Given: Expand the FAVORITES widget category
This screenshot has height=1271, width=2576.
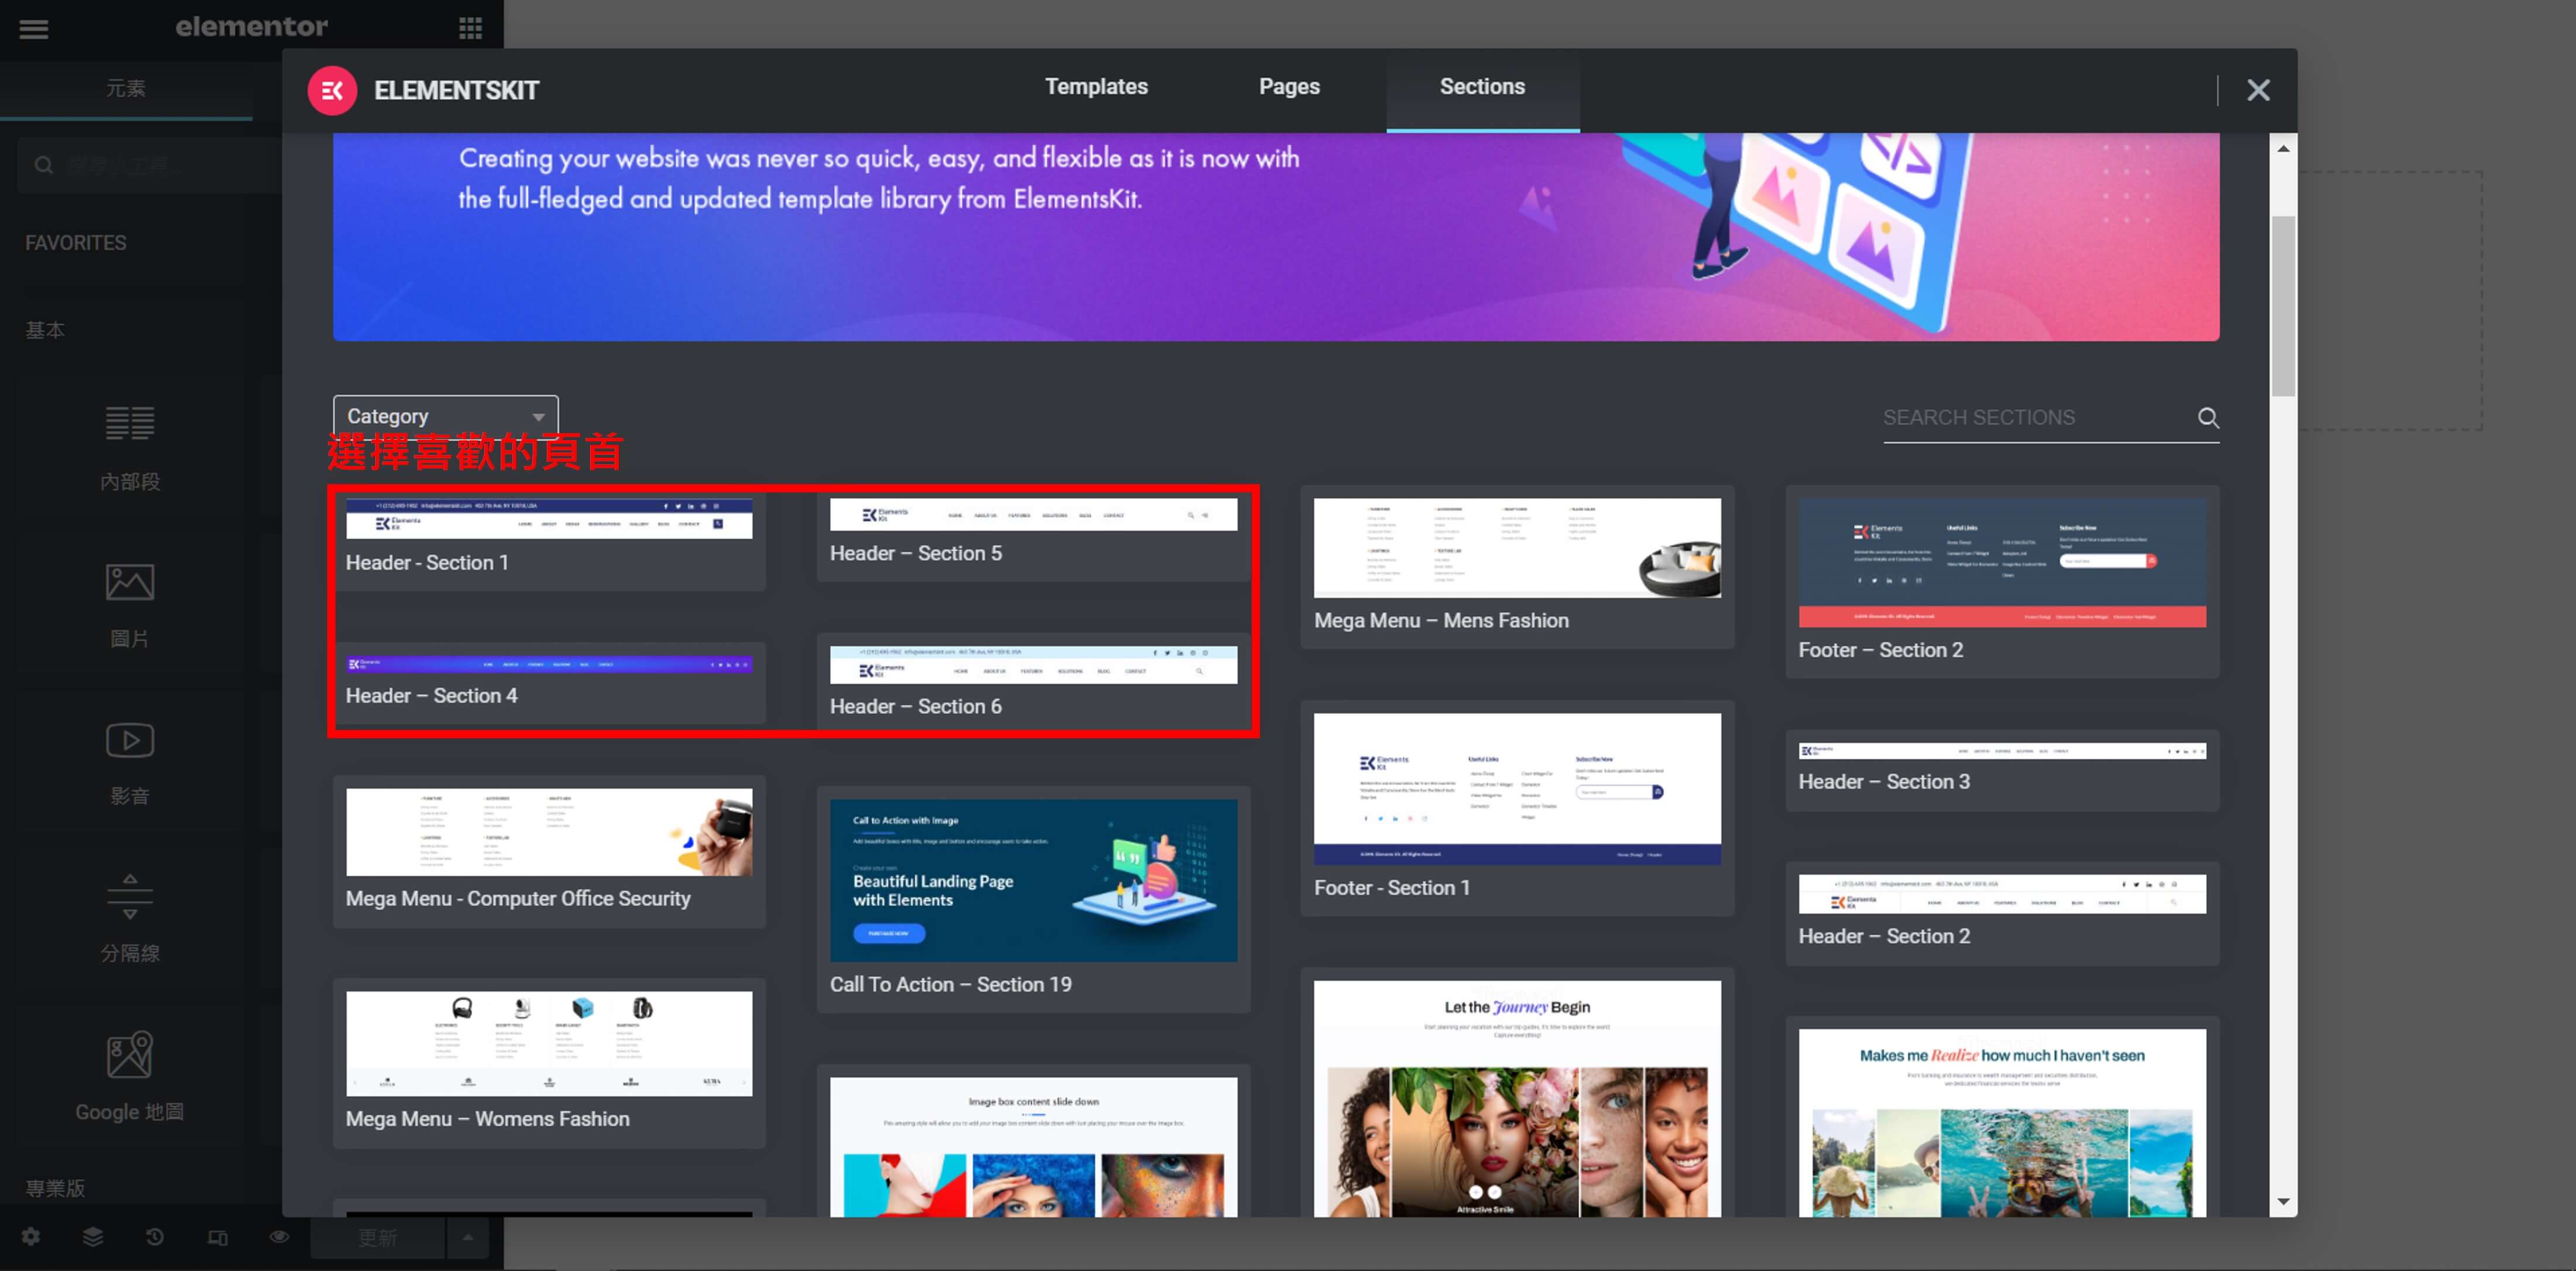Looking at the screenshot, I should pyautogui.click(x=76, y=243).
